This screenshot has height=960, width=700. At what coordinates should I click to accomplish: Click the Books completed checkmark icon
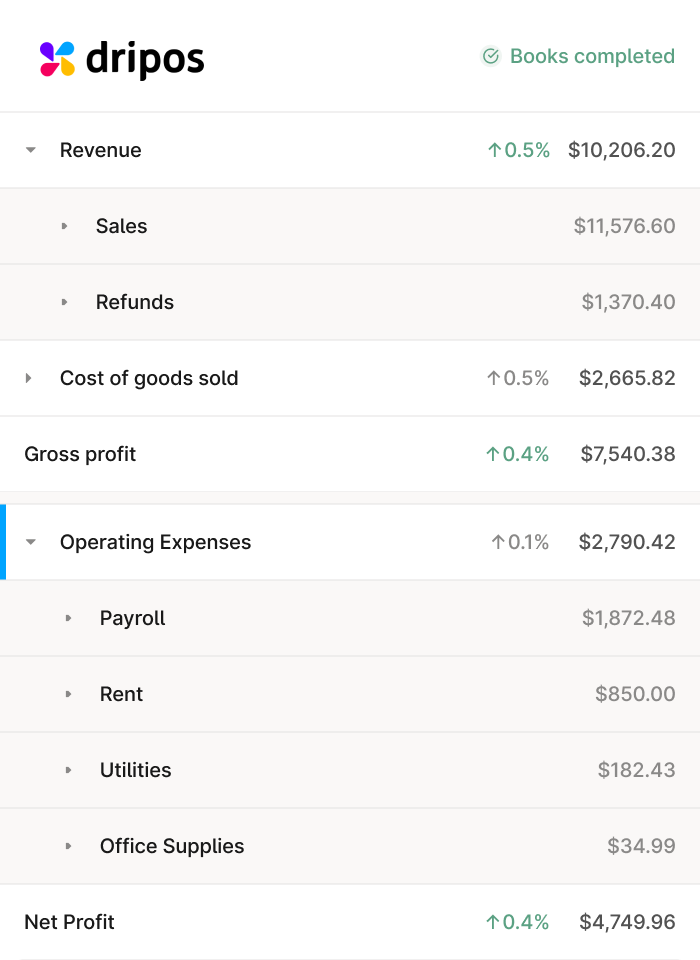490,56
